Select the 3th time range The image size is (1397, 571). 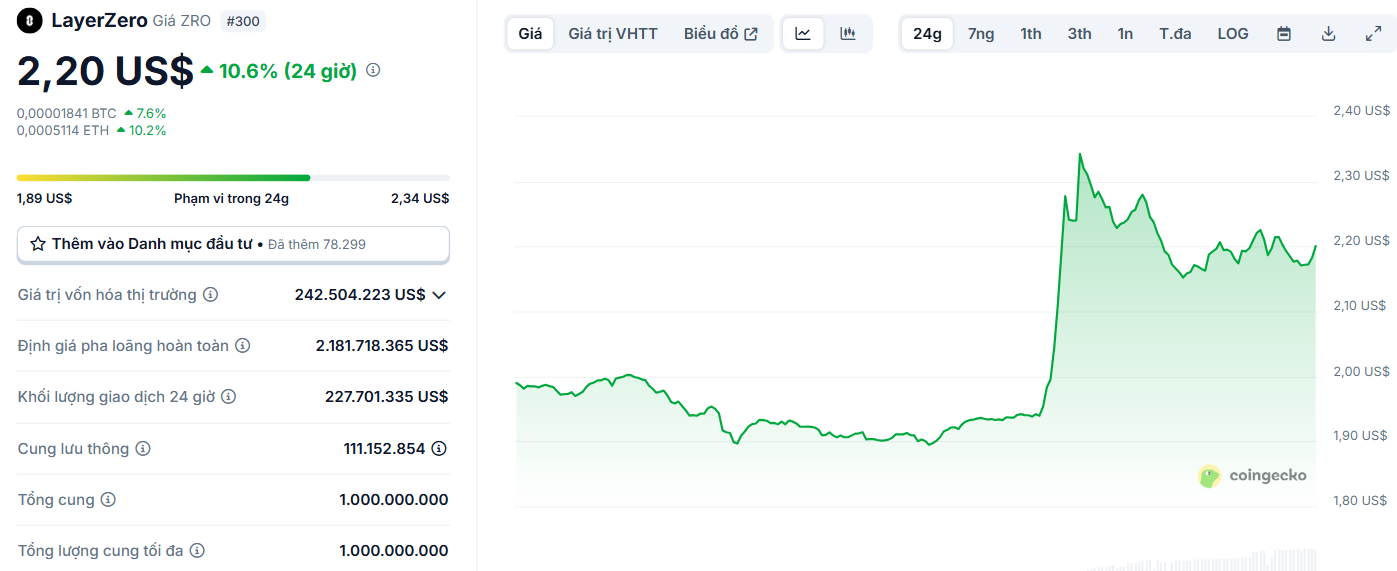coord(1079,34)
